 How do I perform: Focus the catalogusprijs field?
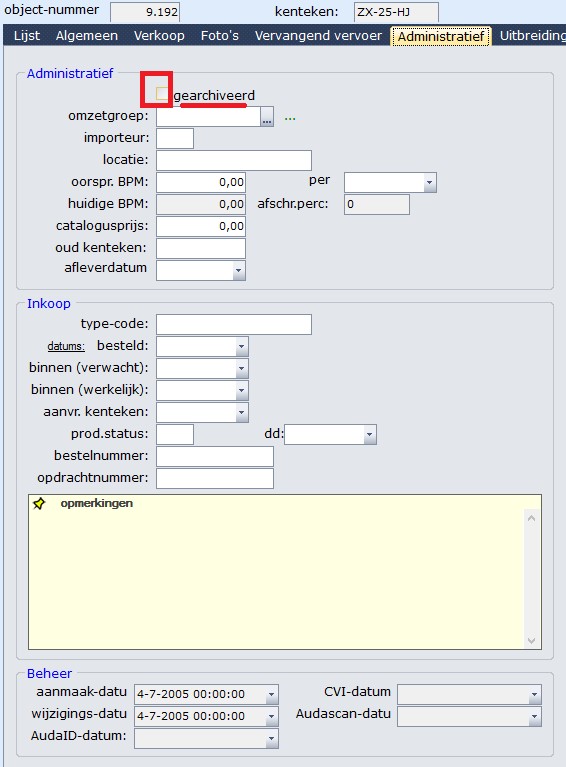pyautogui.click(x=201, y=226)
